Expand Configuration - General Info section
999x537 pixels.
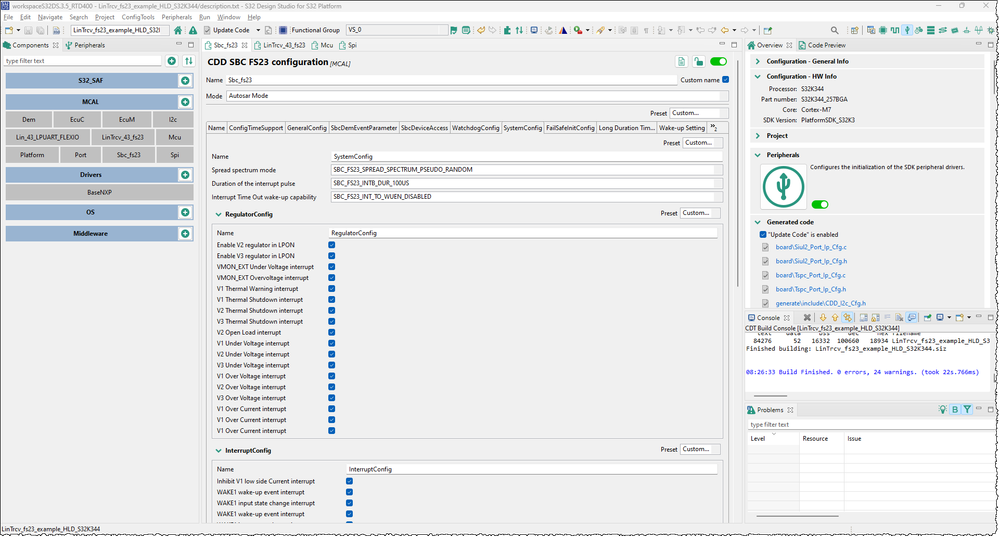click(x=758, y=61)
